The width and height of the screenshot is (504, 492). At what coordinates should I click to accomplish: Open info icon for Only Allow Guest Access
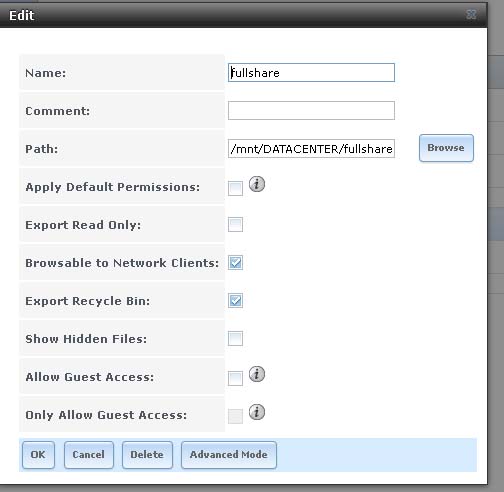257,412
